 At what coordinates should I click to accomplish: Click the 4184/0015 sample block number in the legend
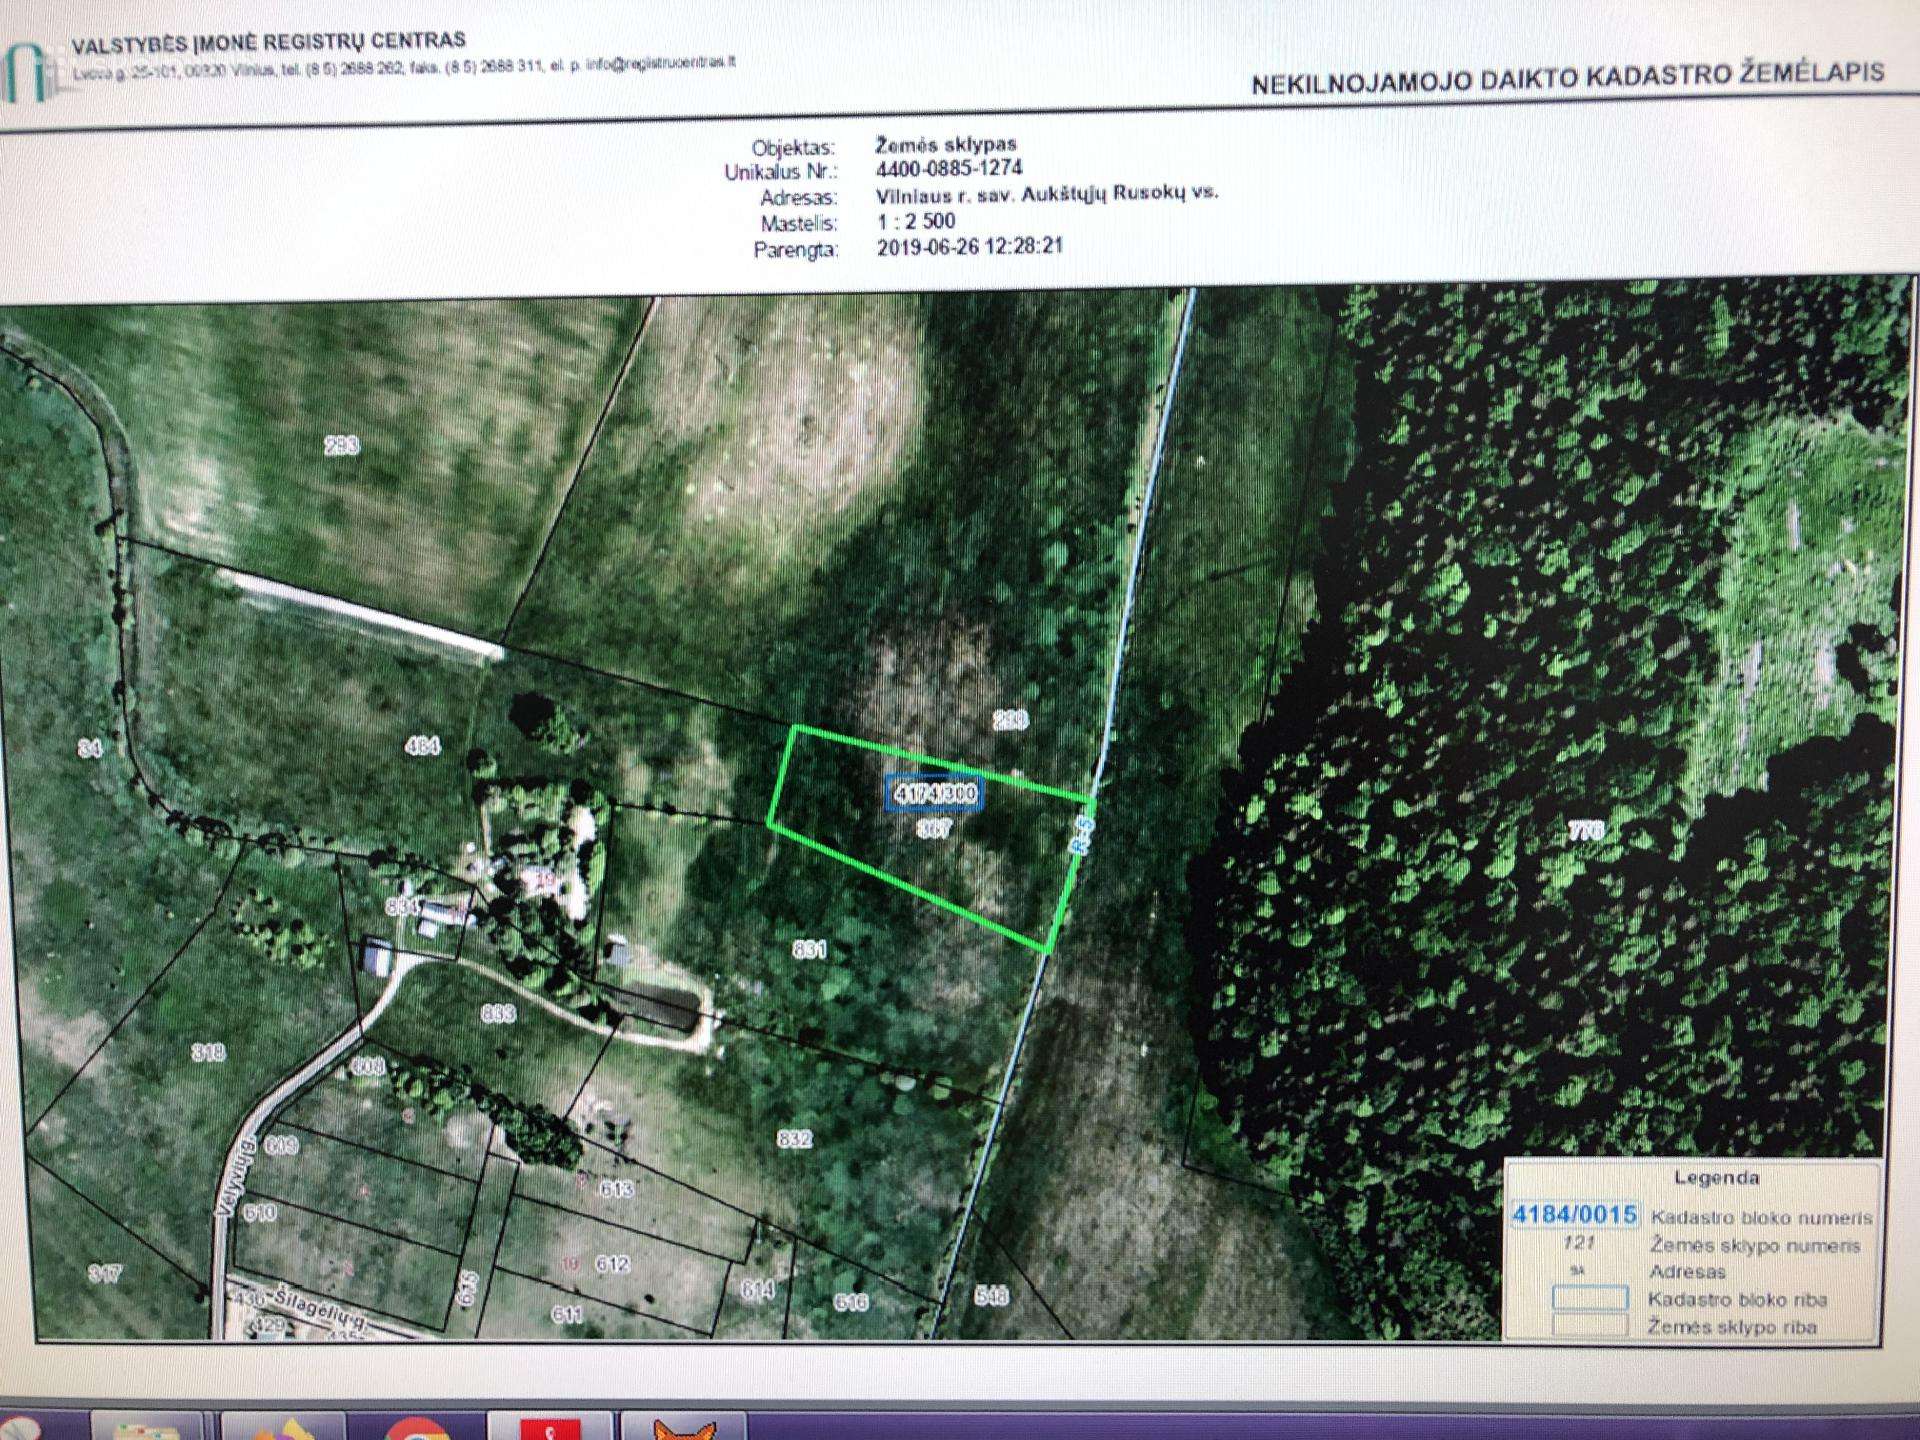tap(1575, 1214)
